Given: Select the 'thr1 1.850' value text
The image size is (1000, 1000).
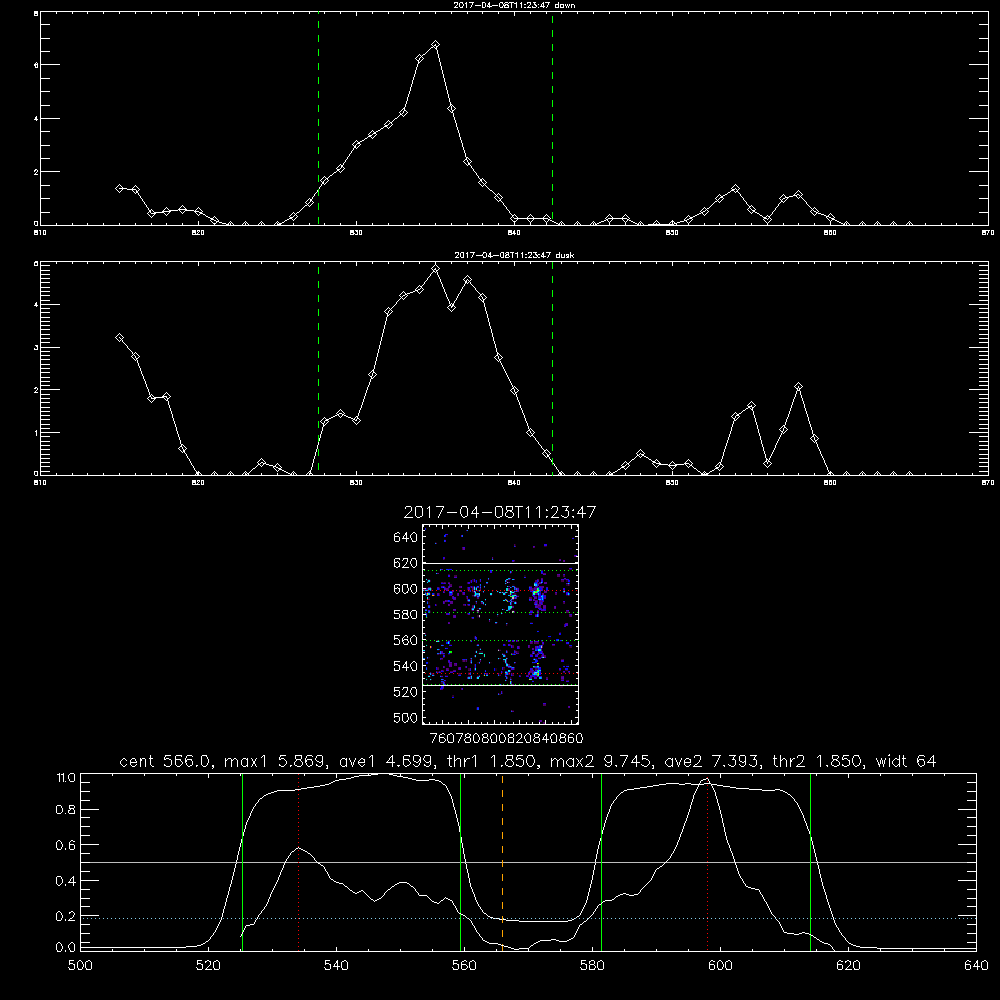Looking at the screenshot, I should pos(491,761).
